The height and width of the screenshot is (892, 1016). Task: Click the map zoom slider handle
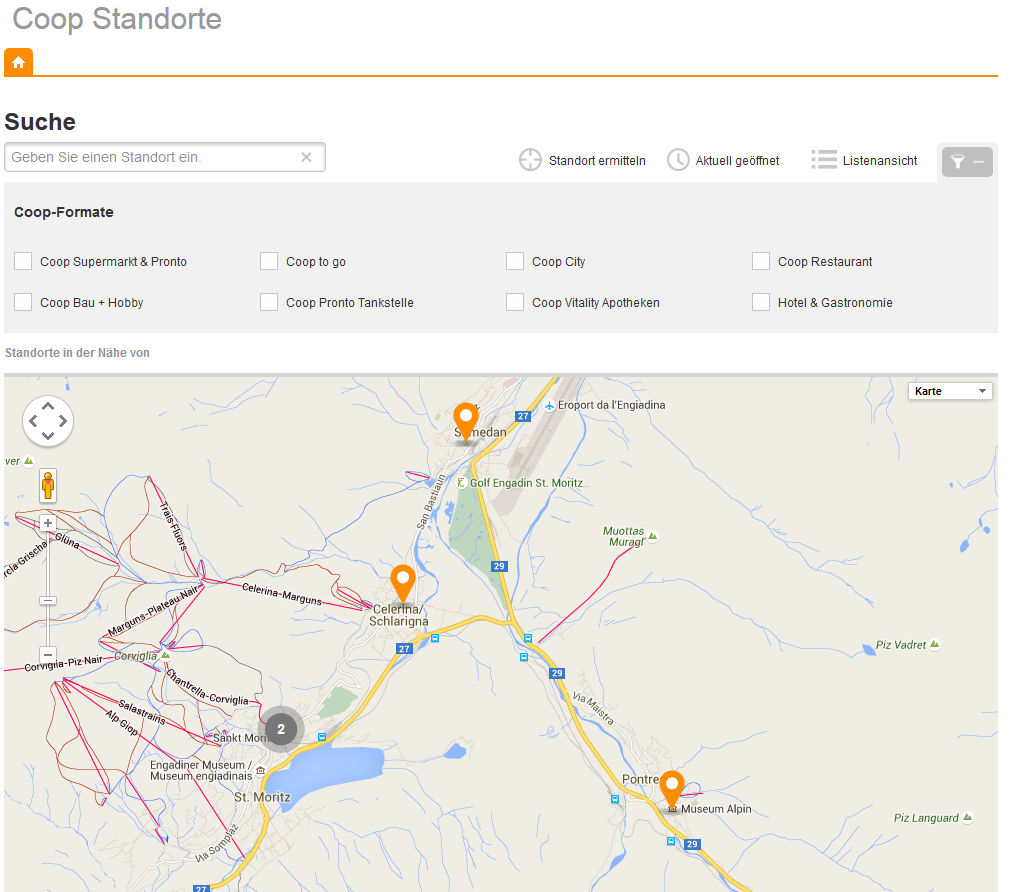48,600
